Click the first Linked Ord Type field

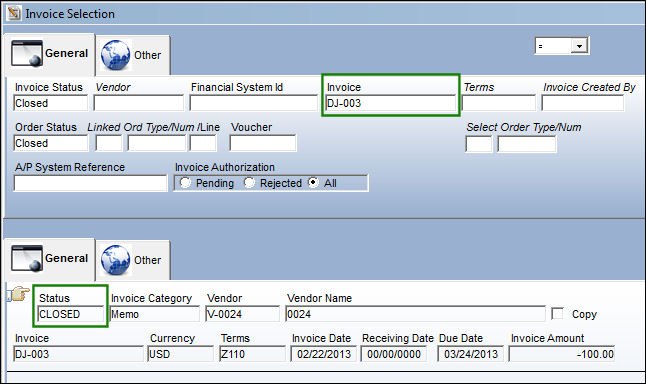[109, 143]
